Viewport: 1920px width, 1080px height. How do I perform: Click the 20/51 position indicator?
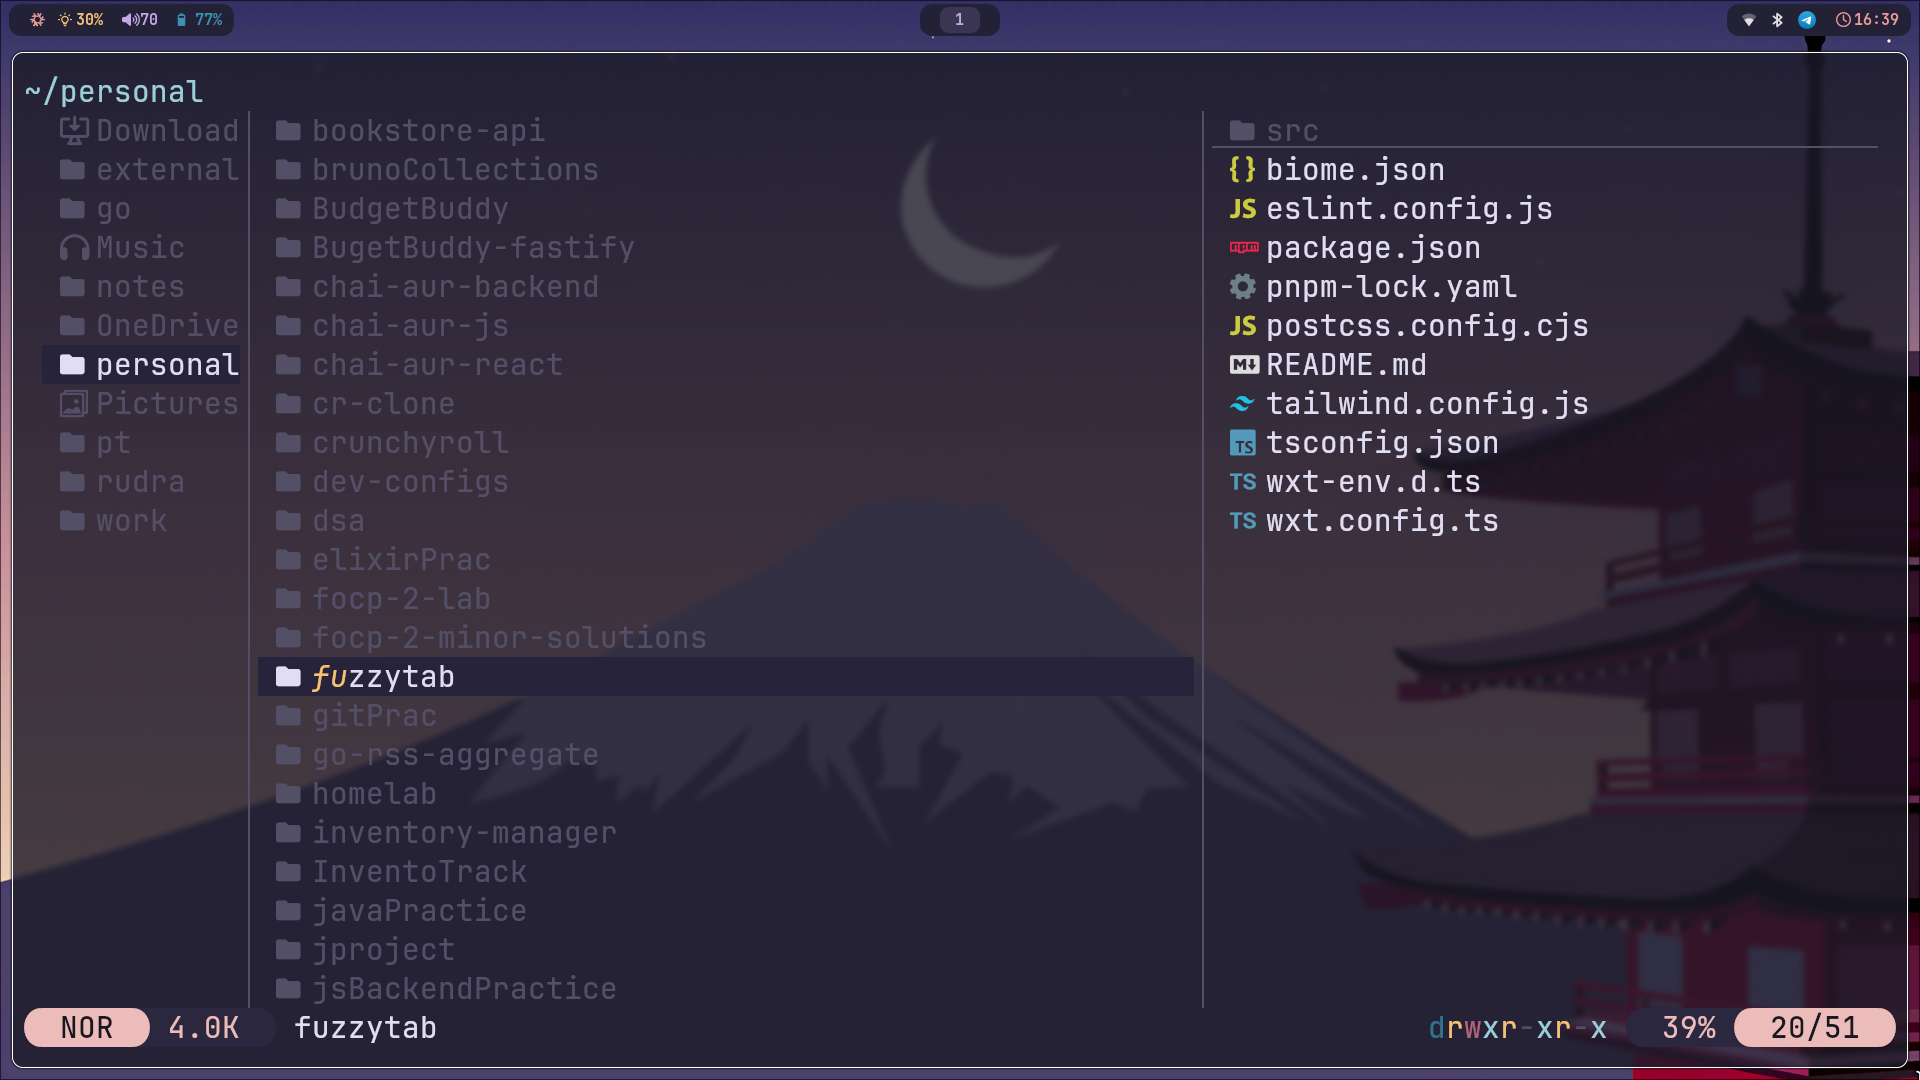point(1814,1028)
